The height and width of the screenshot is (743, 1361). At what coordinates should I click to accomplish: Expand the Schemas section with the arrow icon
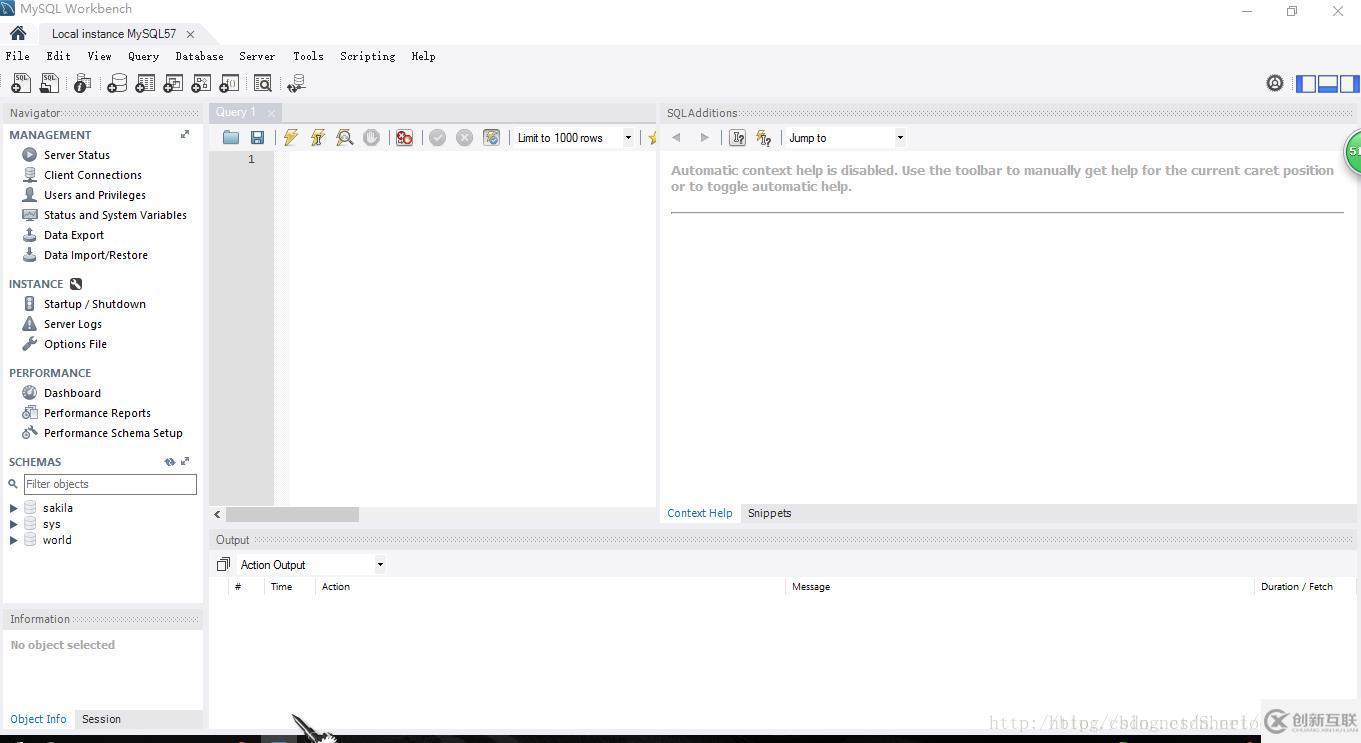185,461
